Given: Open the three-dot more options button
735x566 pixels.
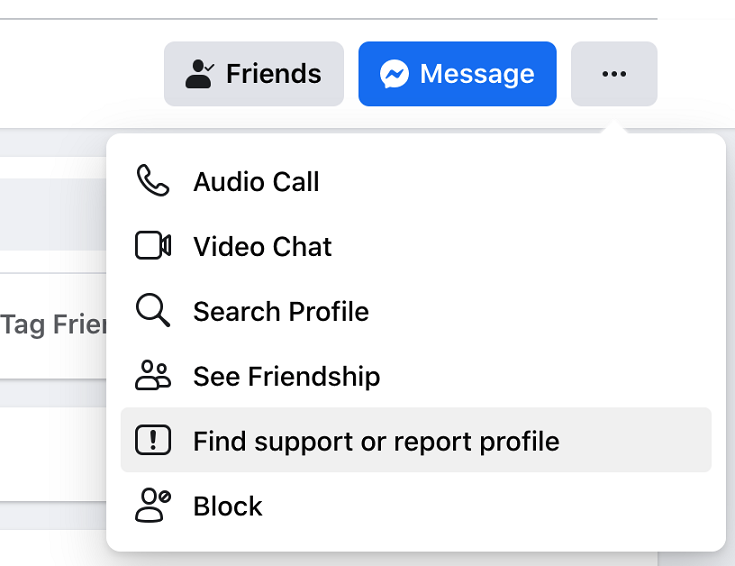Looking at the screenshot, I should click(x=614, y=74).
